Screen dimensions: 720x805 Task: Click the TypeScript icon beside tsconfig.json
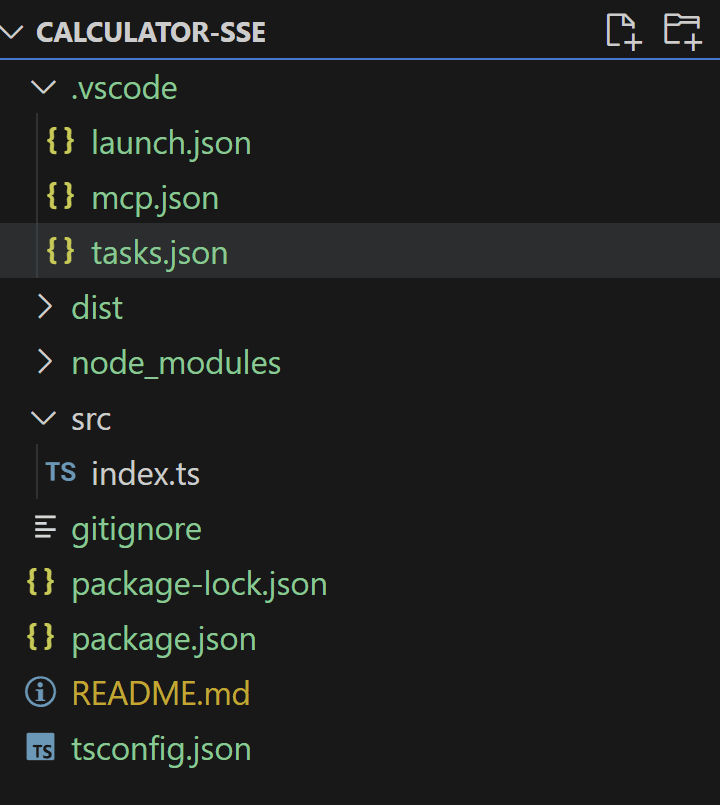(41, 747)
